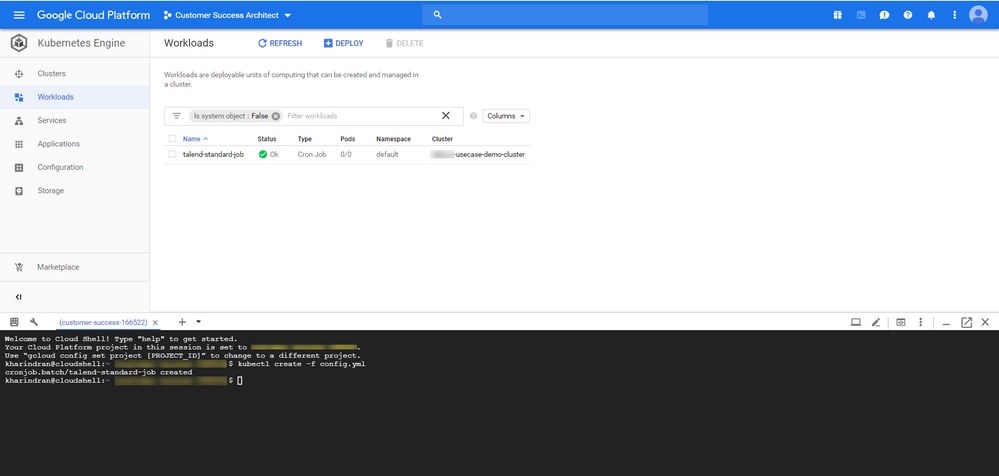Click the gift icon in top bar
This screenshot has width=999, height=476.
pyautogui.click(x=837, y=15)
